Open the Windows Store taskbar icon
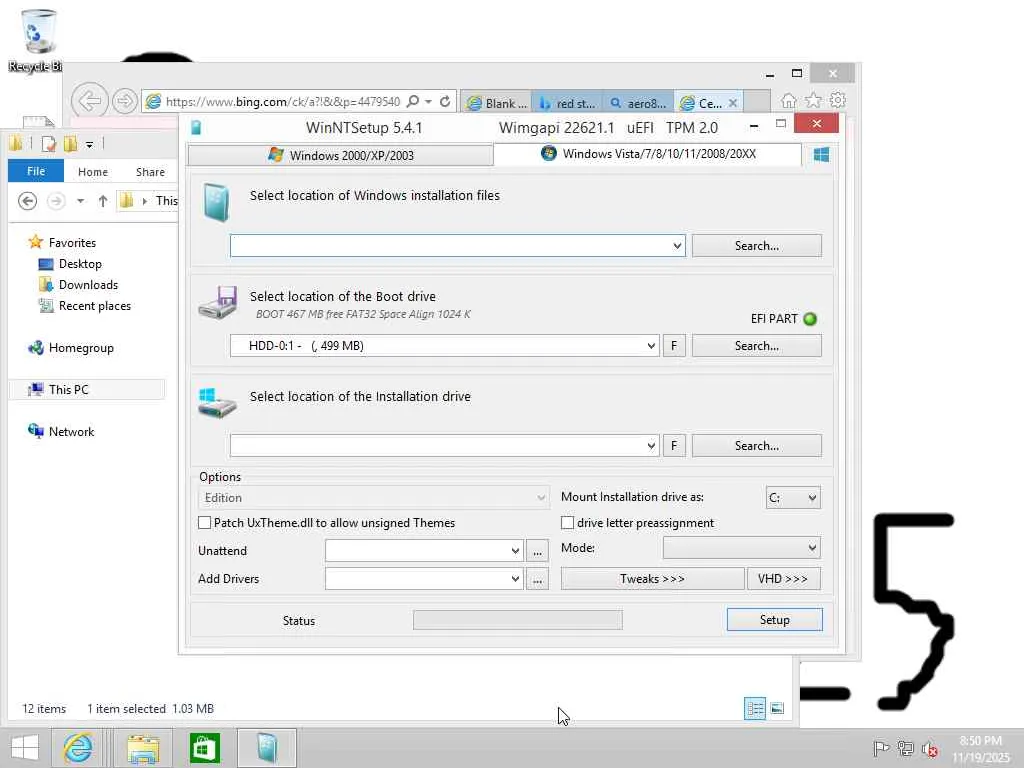 [204, 748]
